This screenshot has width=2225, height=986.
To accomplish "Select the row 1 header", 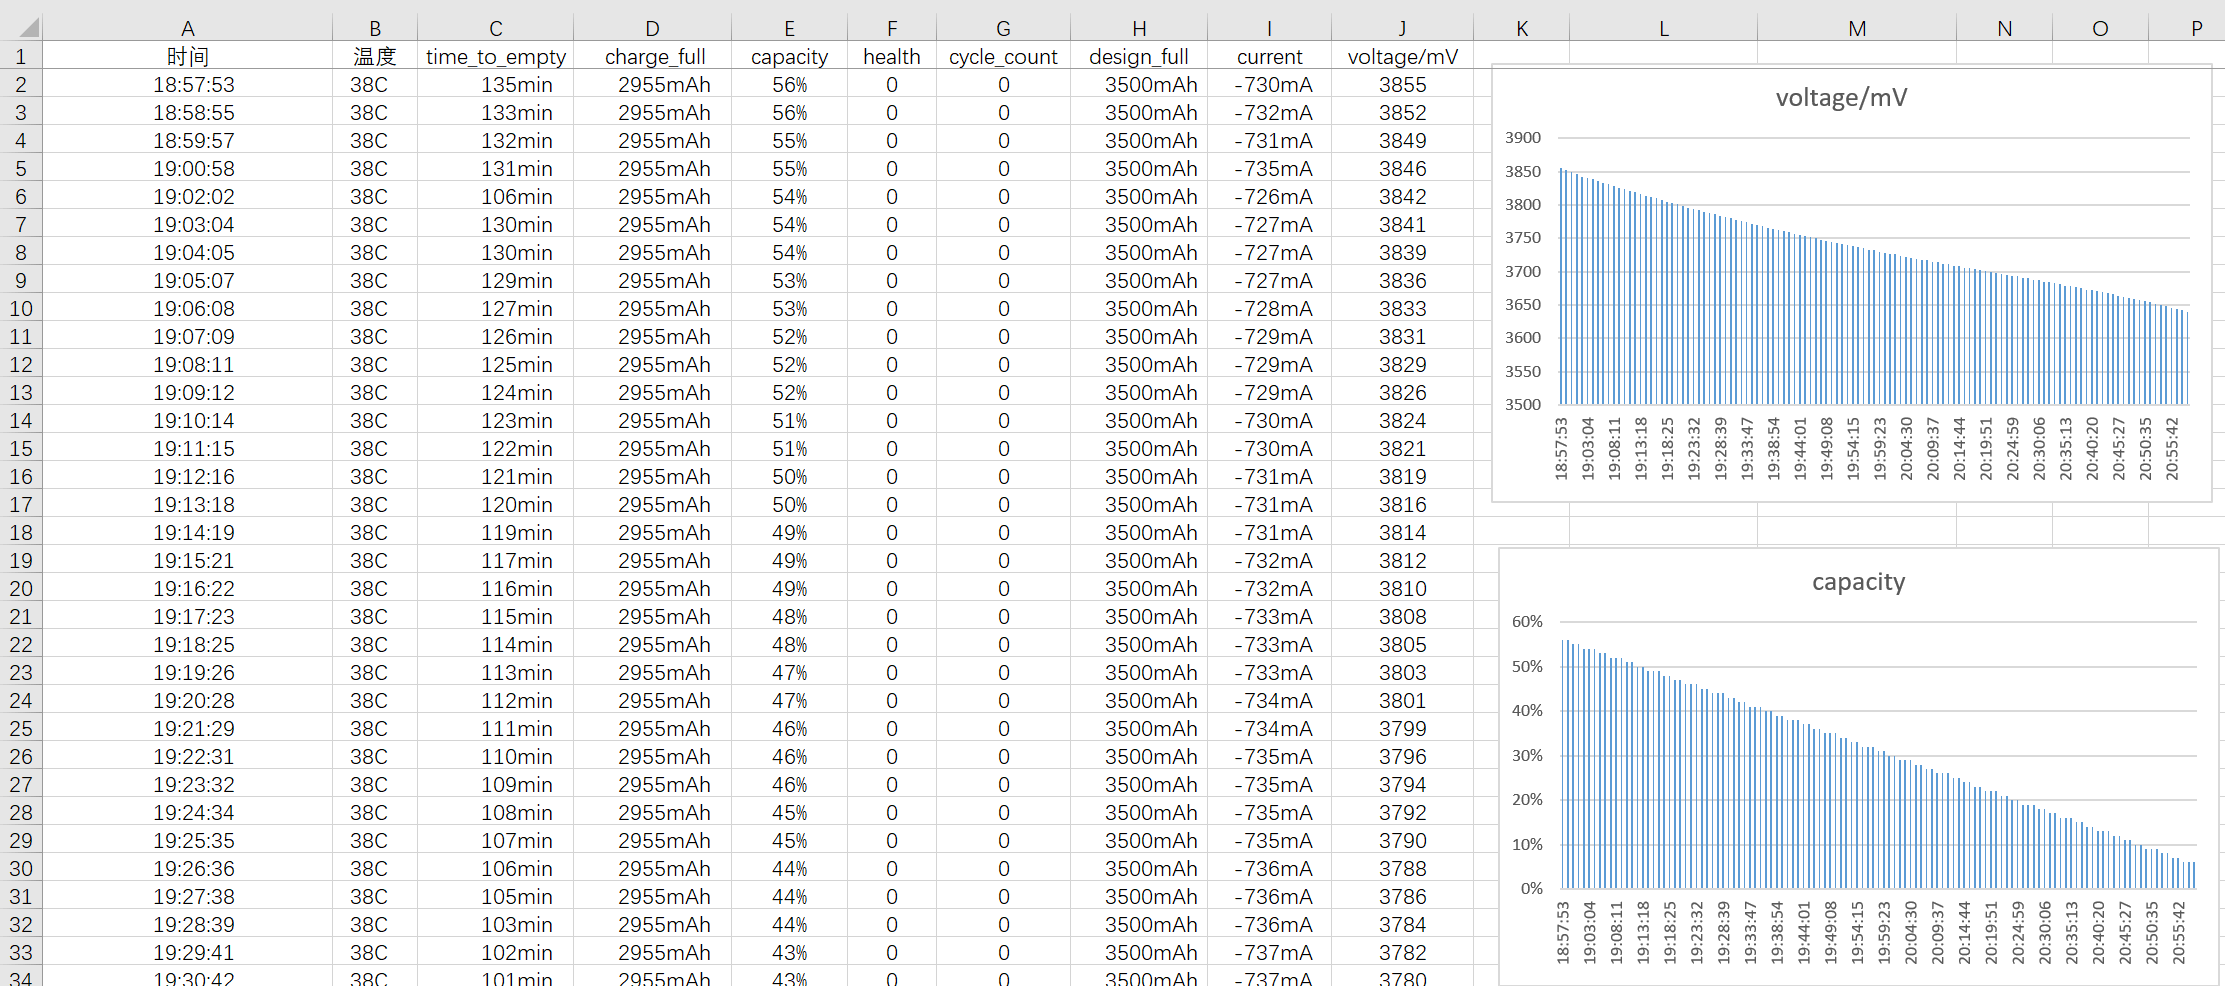I will [x=20, y=56].
